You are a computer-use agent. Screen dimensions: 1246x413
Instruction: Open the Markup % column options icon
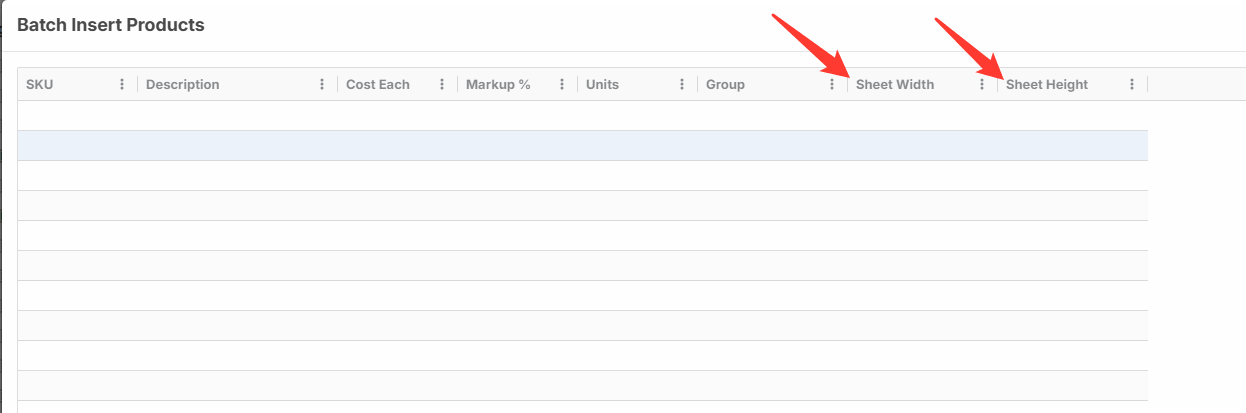coord(562,85)
